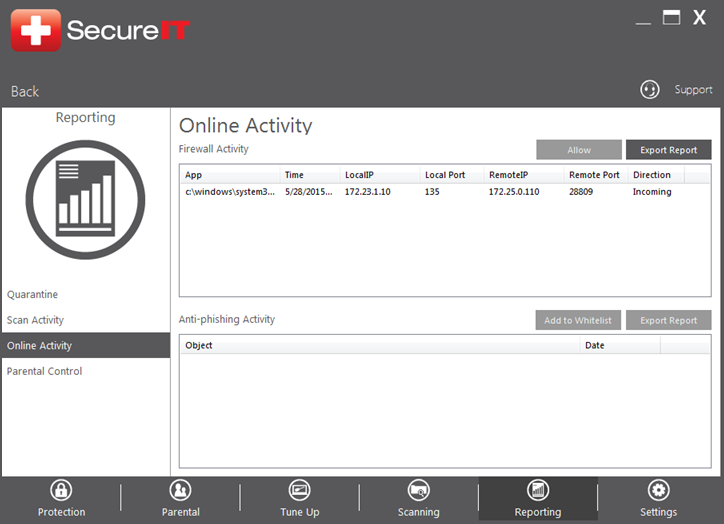Screen dimensions: 724x524
Task: Open Parental via the people icon
Action: click(181, 490)
